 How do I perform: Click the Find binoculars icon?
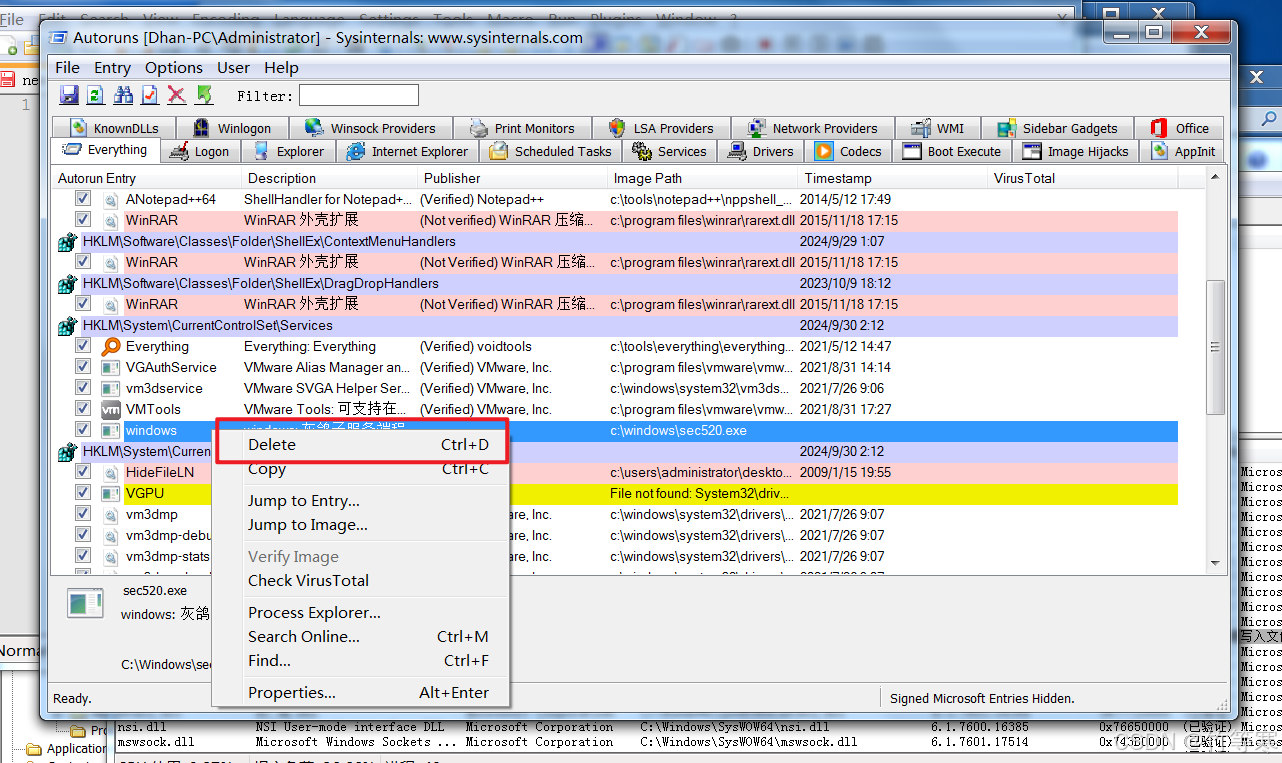click(123, 95)
